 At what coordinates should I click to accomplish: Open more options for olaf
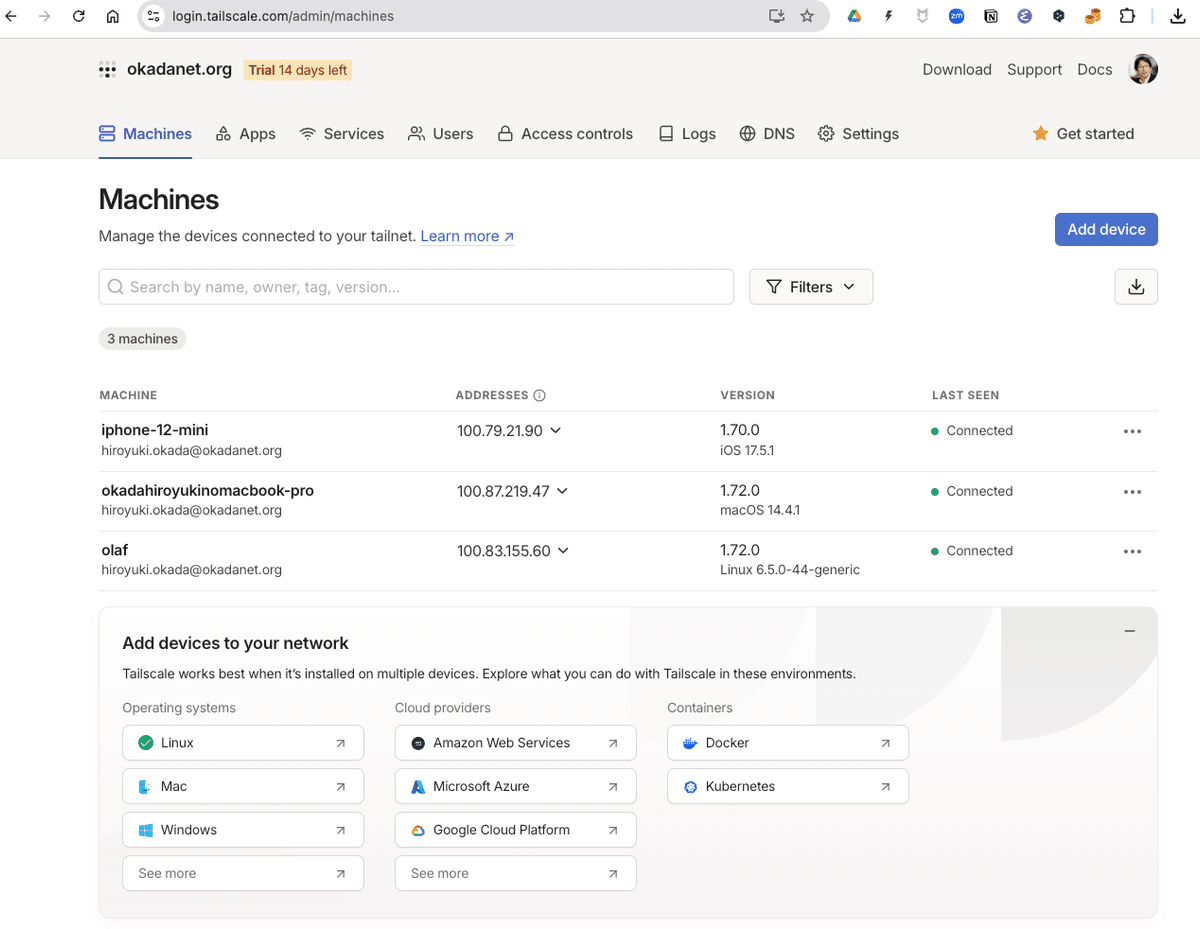click(x=1132, y=552)
